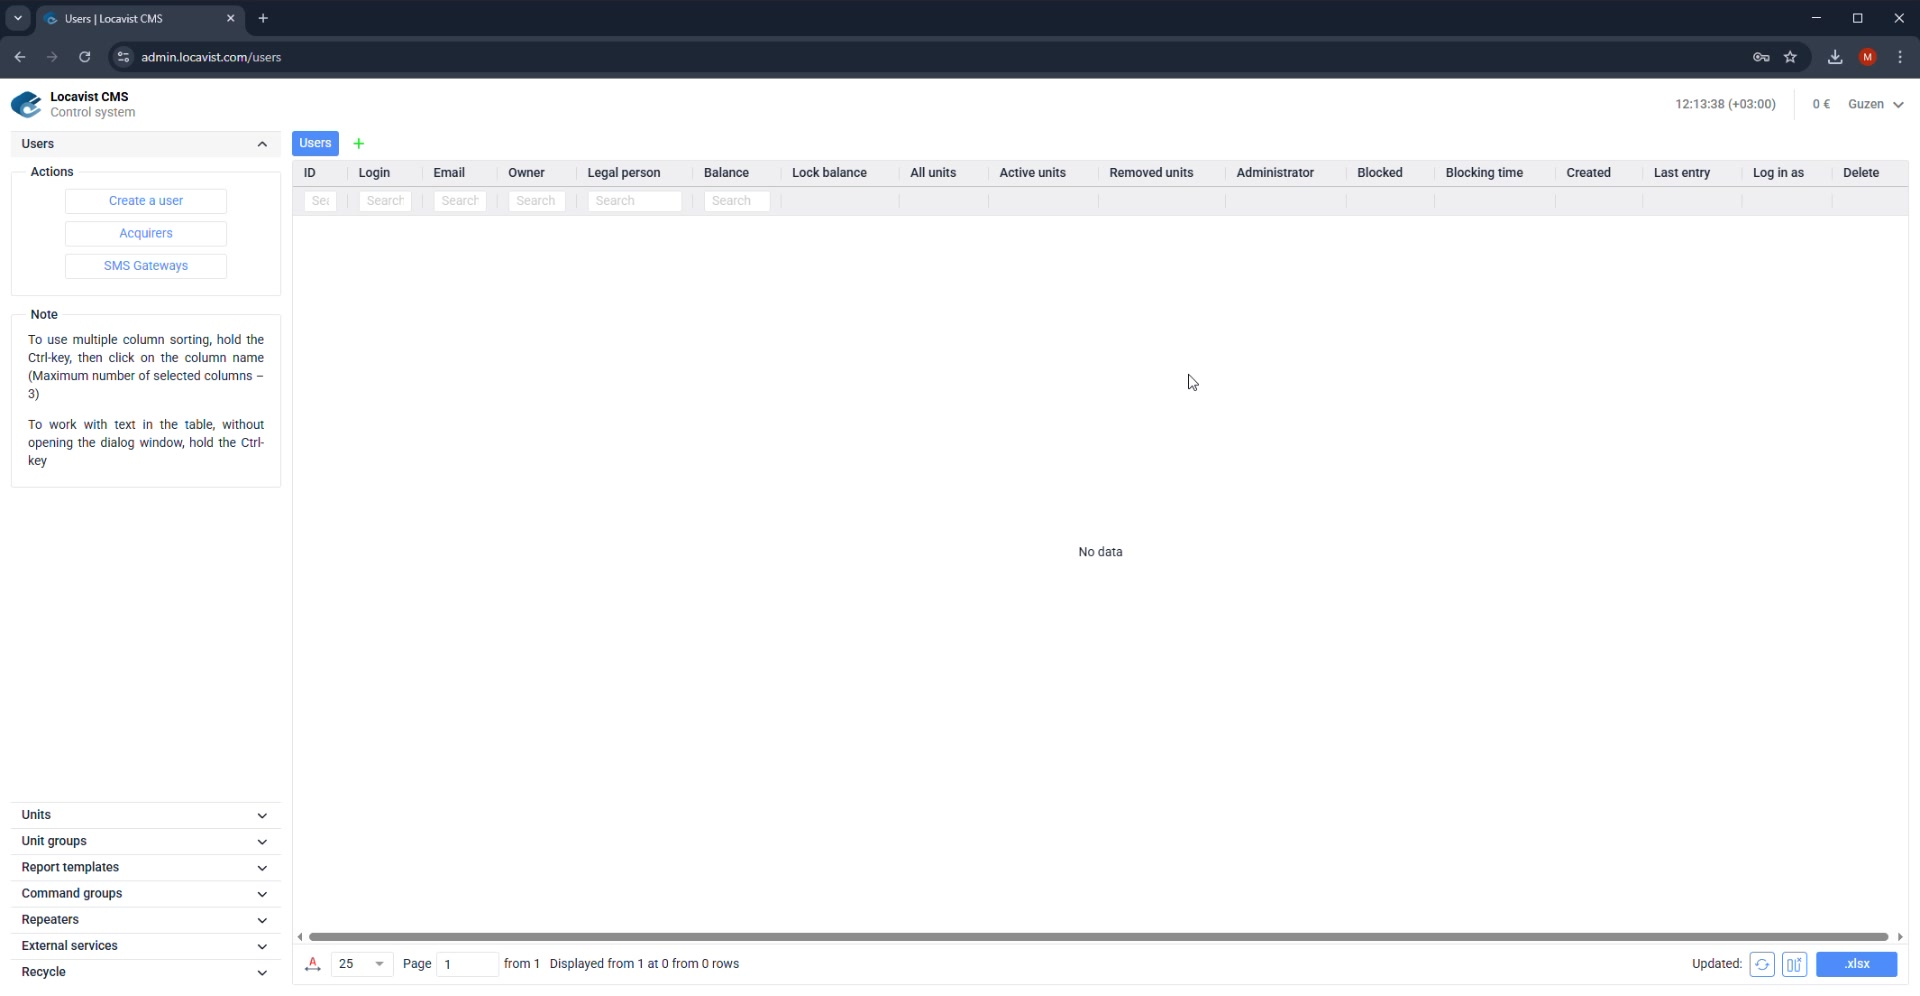Add a new tab with the green plus icon
This screenshot has height=996, width=1920.
tap(359, 144)
